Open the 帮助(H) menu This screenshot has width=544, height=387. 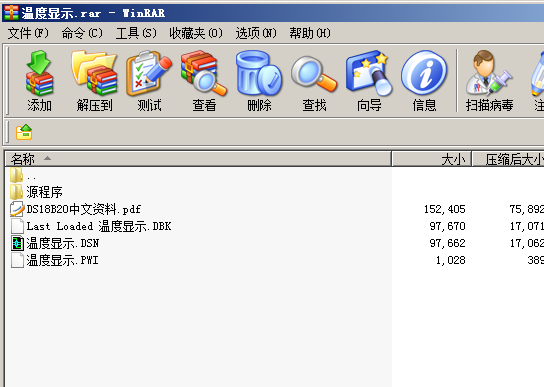coord(310,33)
